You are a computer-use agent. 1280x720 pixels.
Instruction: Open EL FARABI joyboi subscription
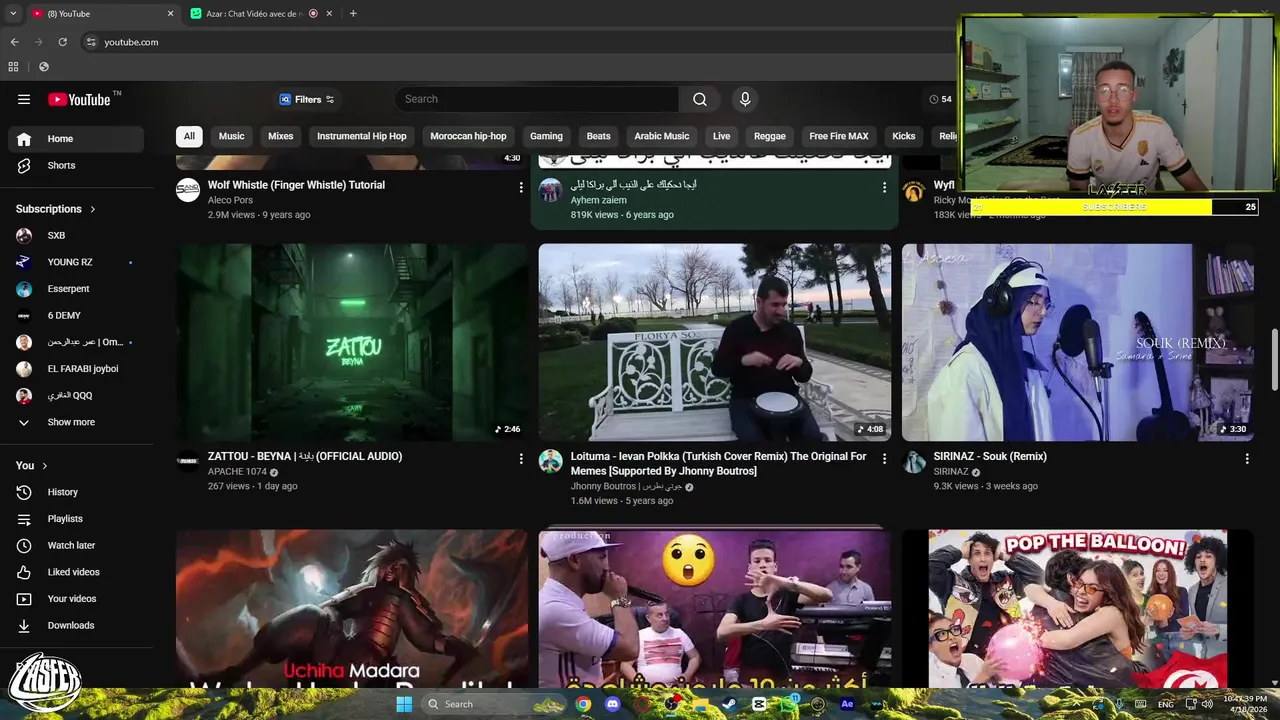coord(76,369)
